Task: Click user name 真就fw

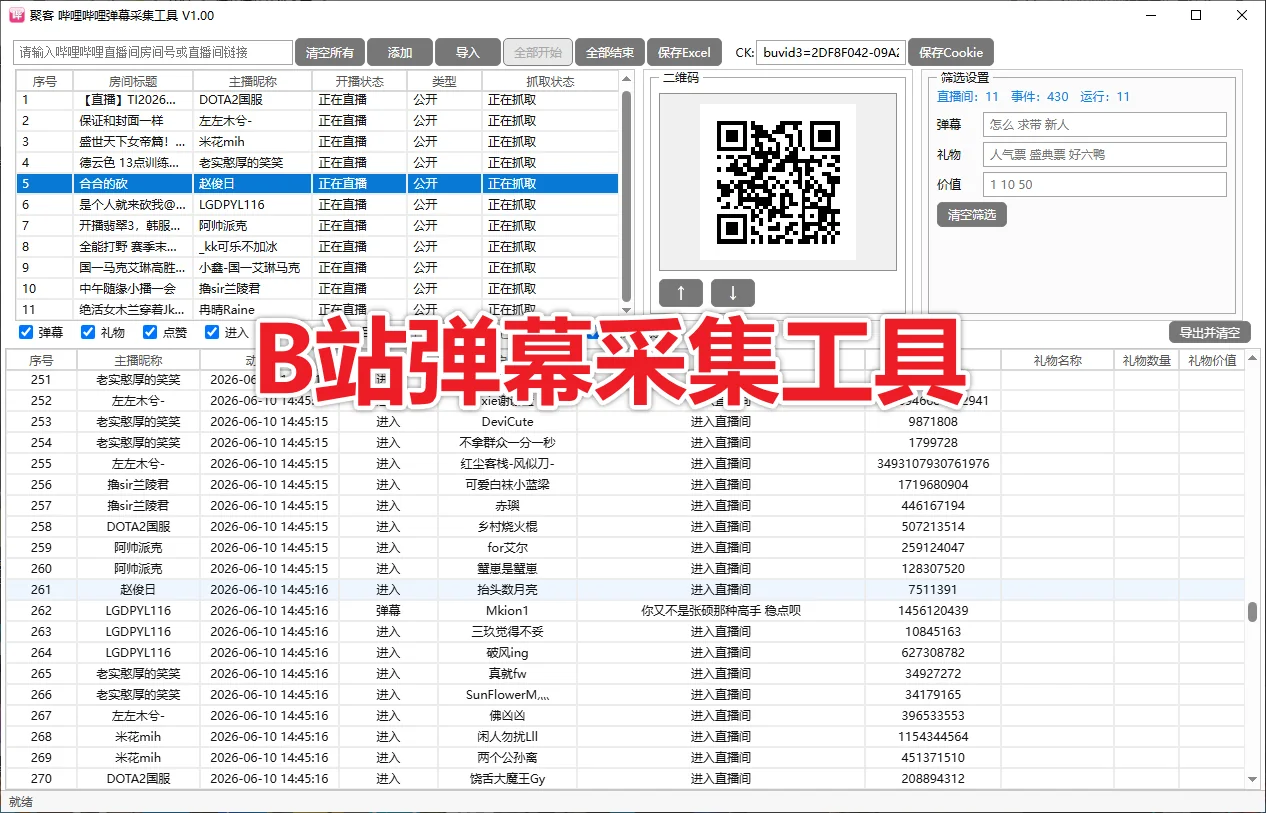Action: coord(507,673)
